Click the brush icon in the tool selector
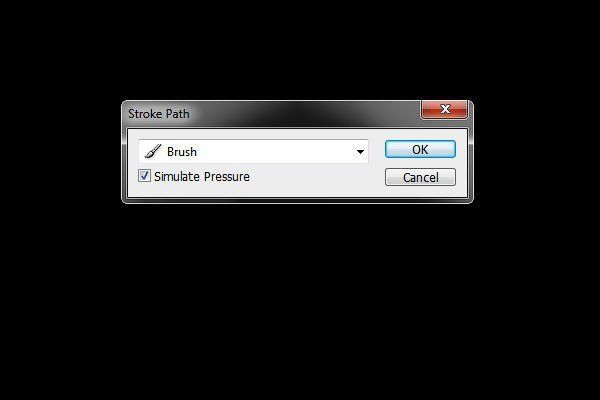Viewport: 600px width, 400px height. coord(153,151)
